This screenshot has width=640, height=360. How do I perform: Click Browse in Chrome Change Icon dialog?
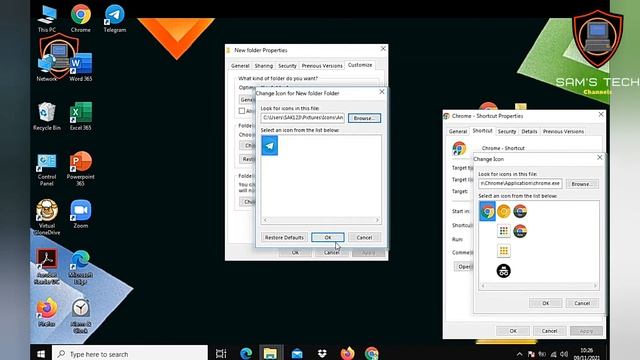tap(582, 184)
